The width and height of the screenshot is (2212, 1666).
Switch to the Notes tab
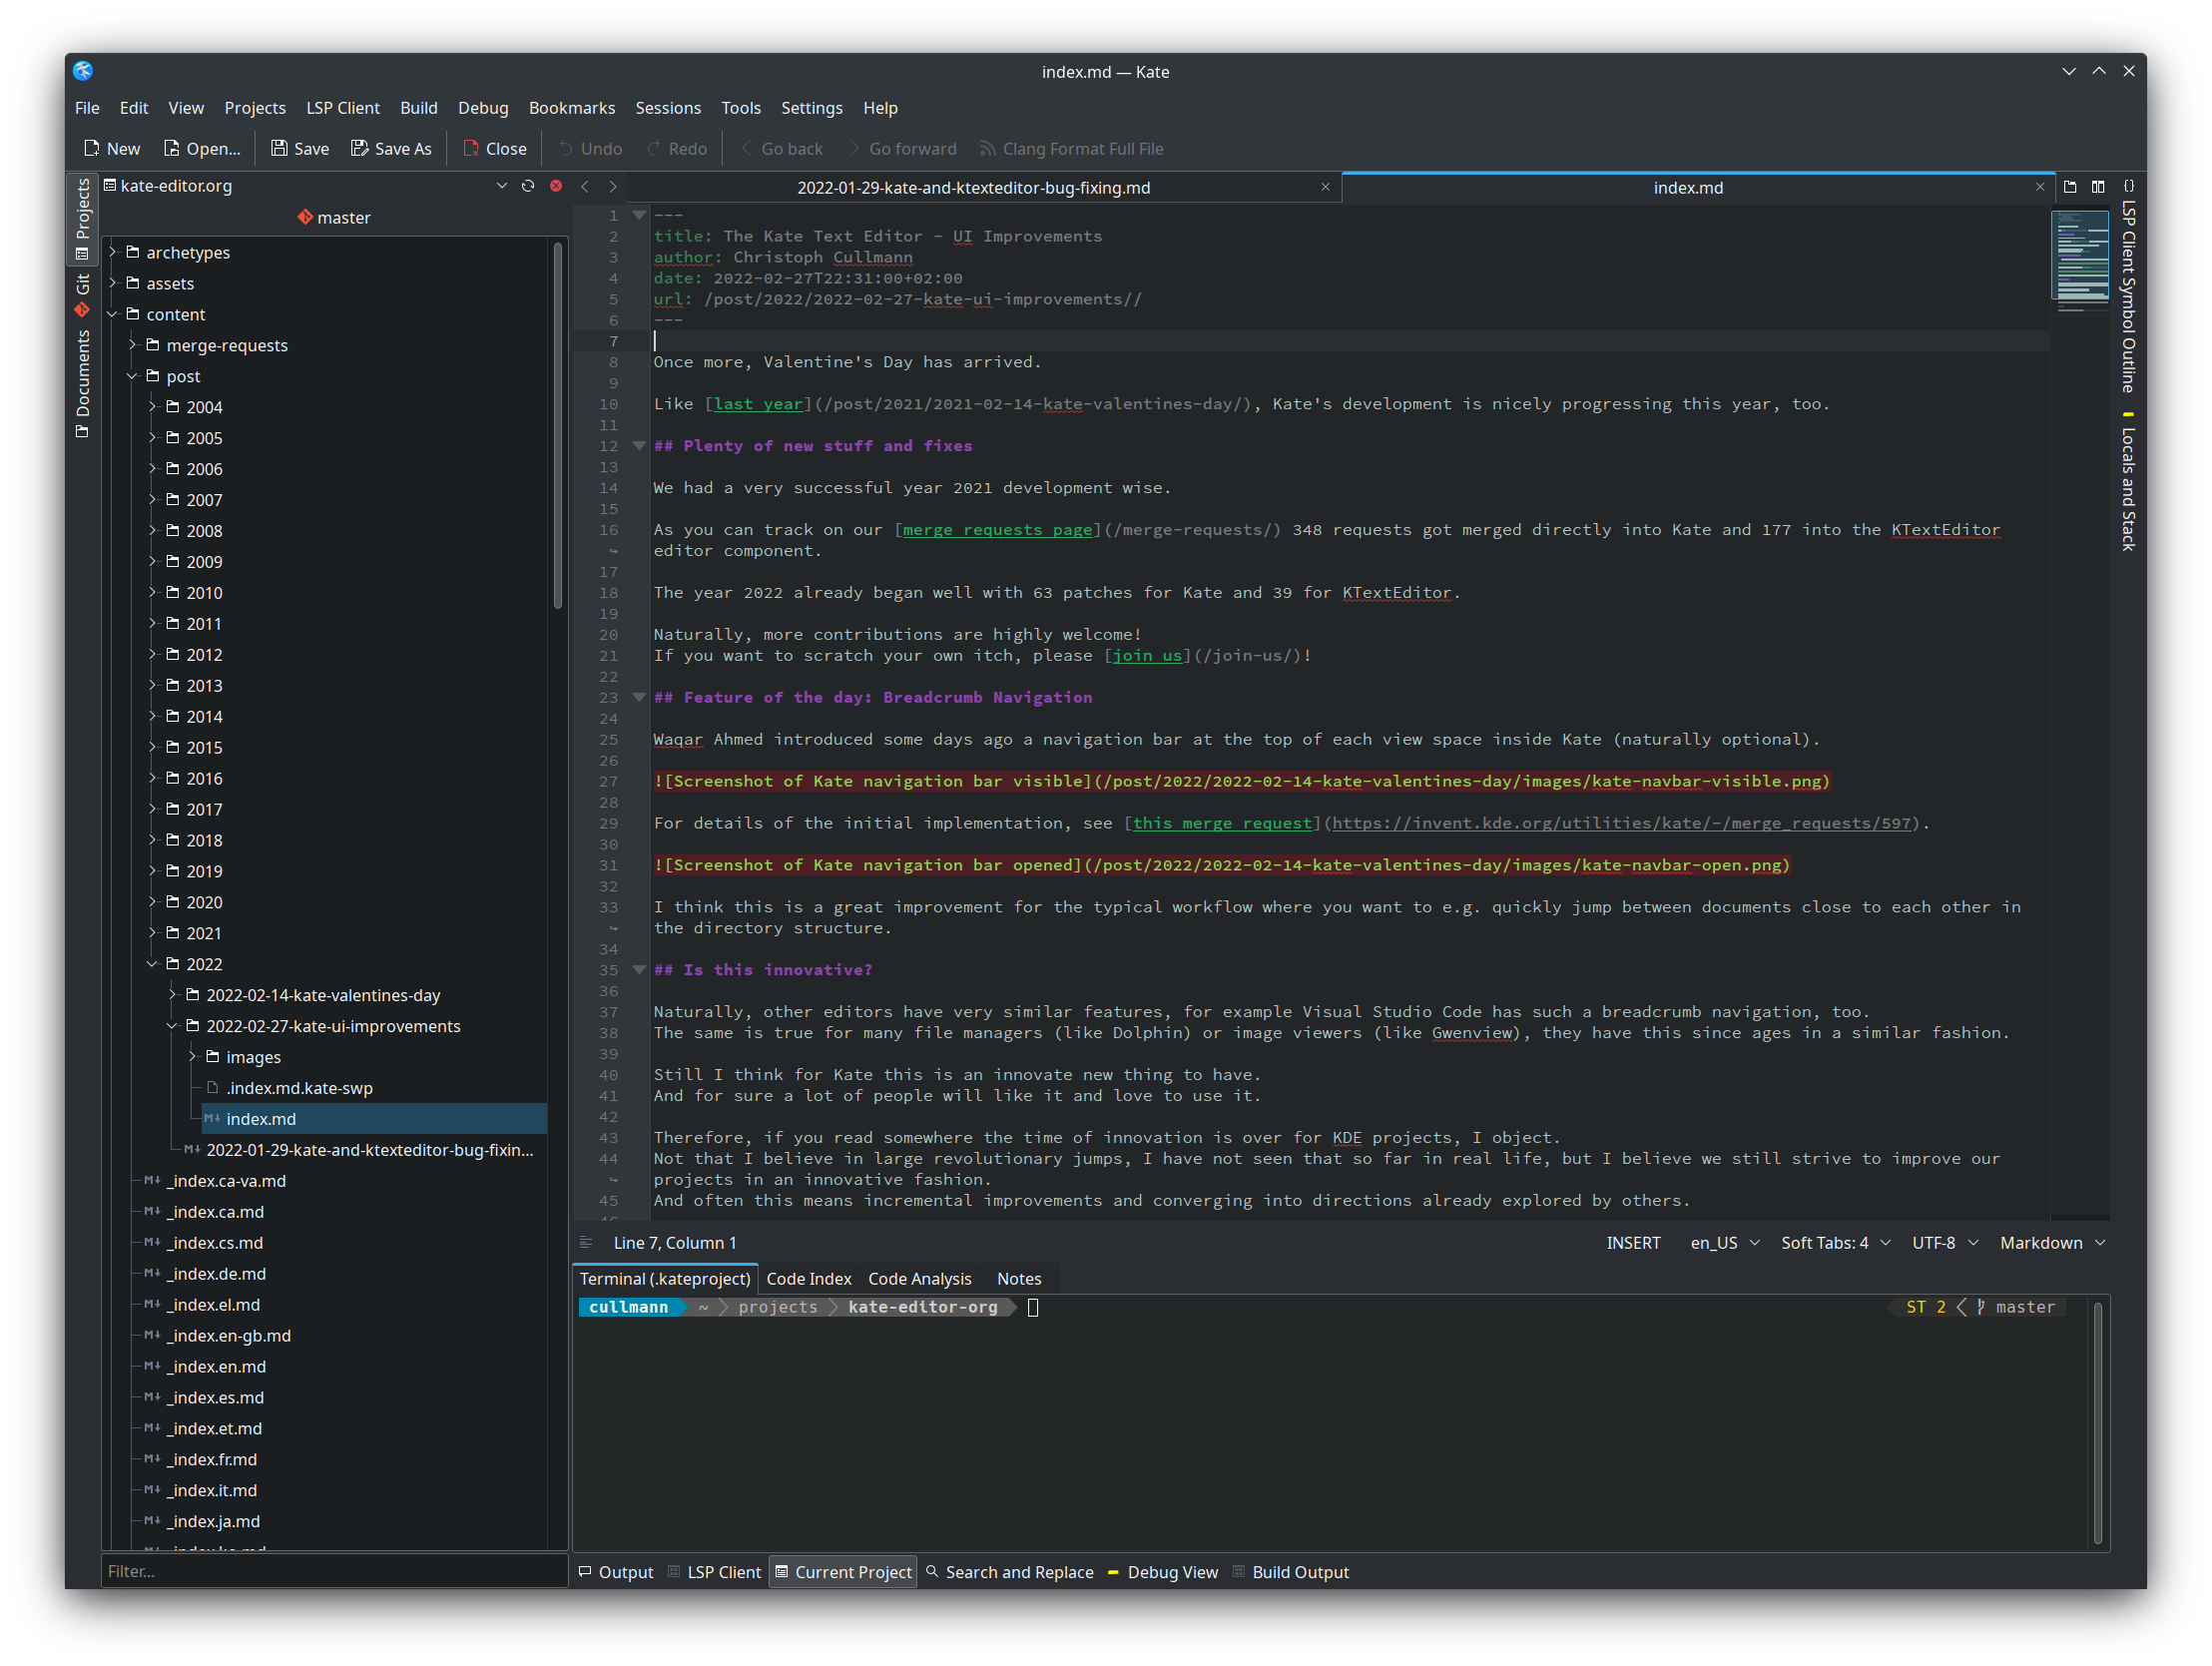tap(1019, 1279)
